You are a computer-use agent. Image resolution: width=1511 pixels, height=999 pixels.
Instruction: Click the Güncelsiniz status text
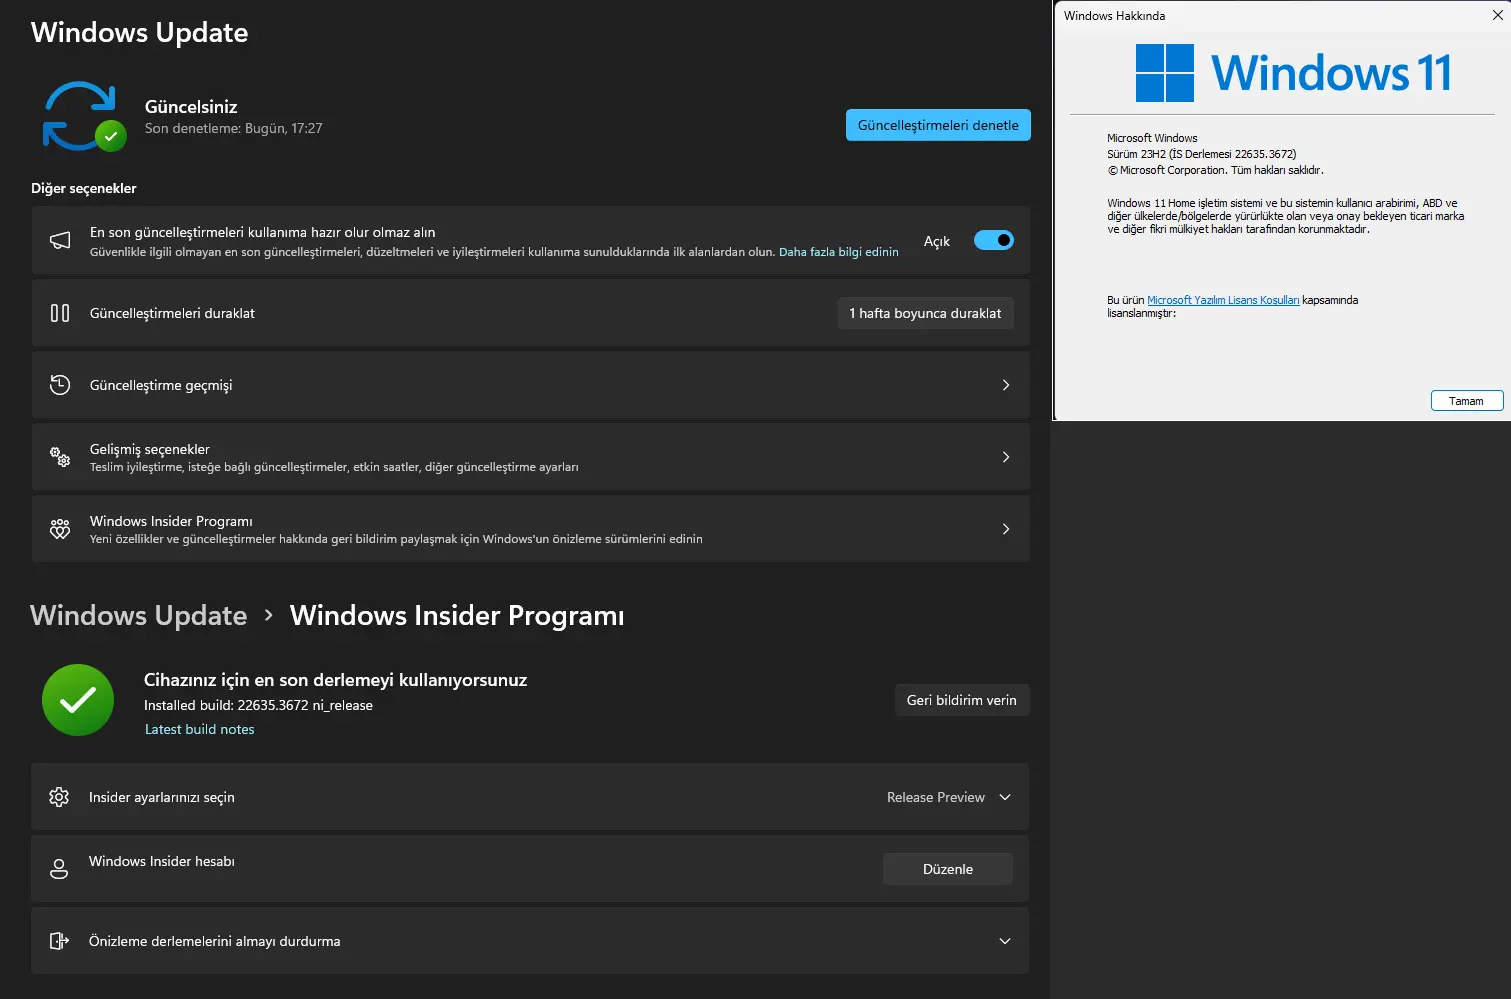click(191, 106)
